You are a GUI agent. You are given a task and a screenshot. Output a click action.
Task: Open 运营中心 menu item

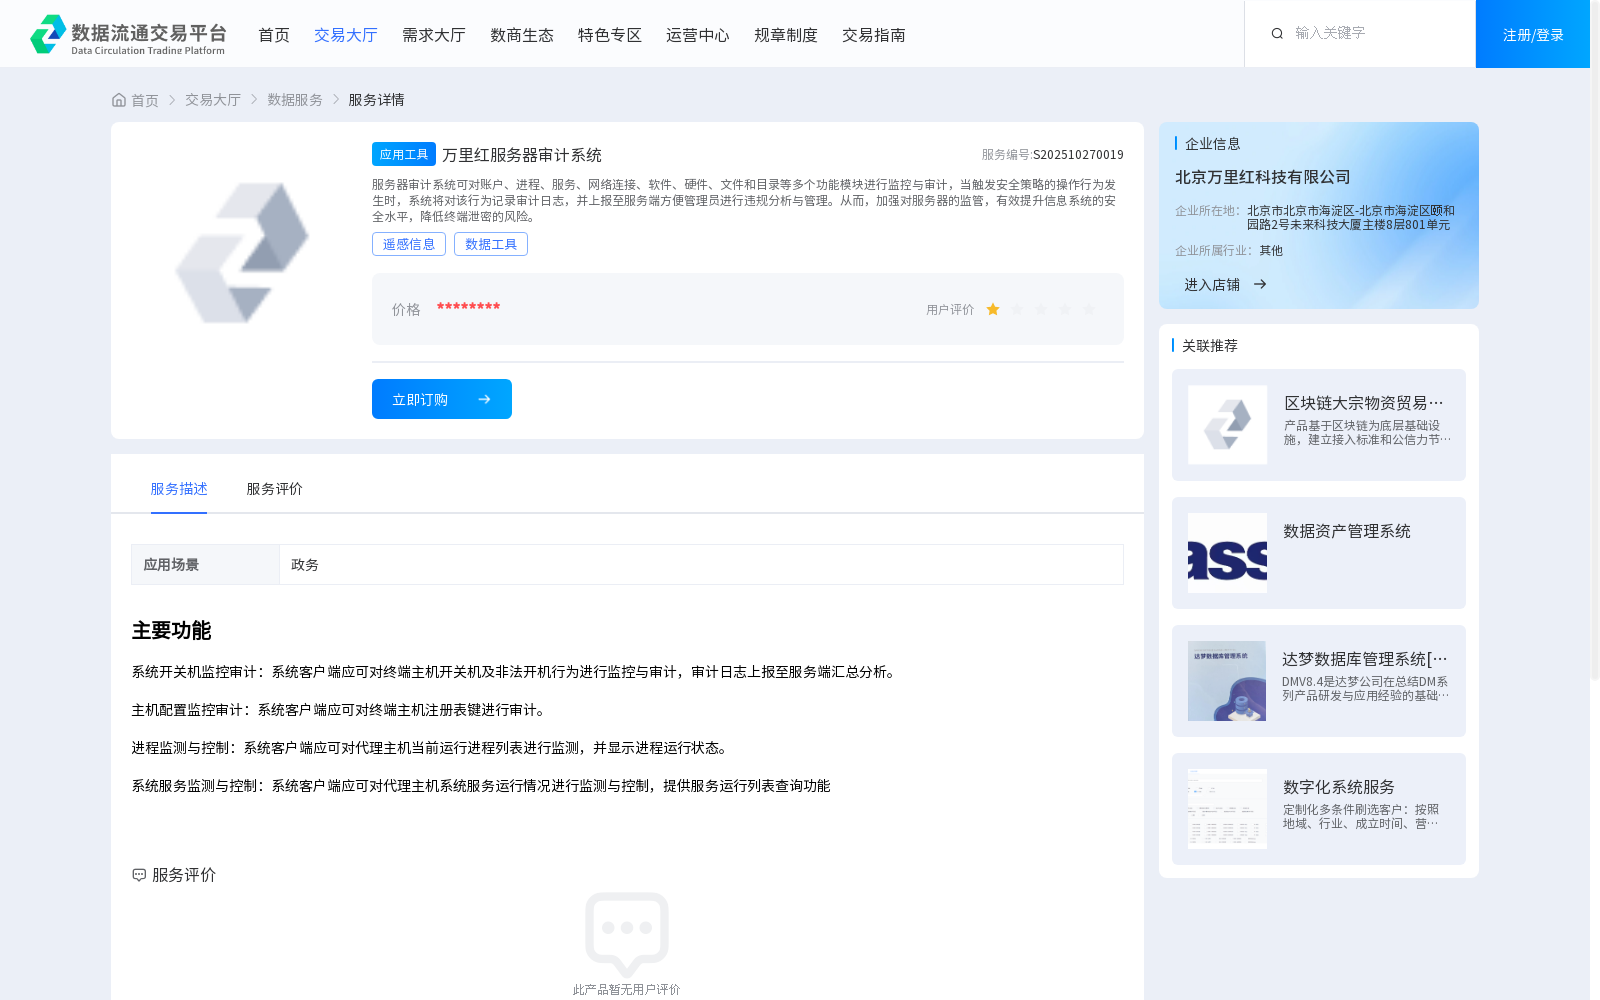click(698, 35)
